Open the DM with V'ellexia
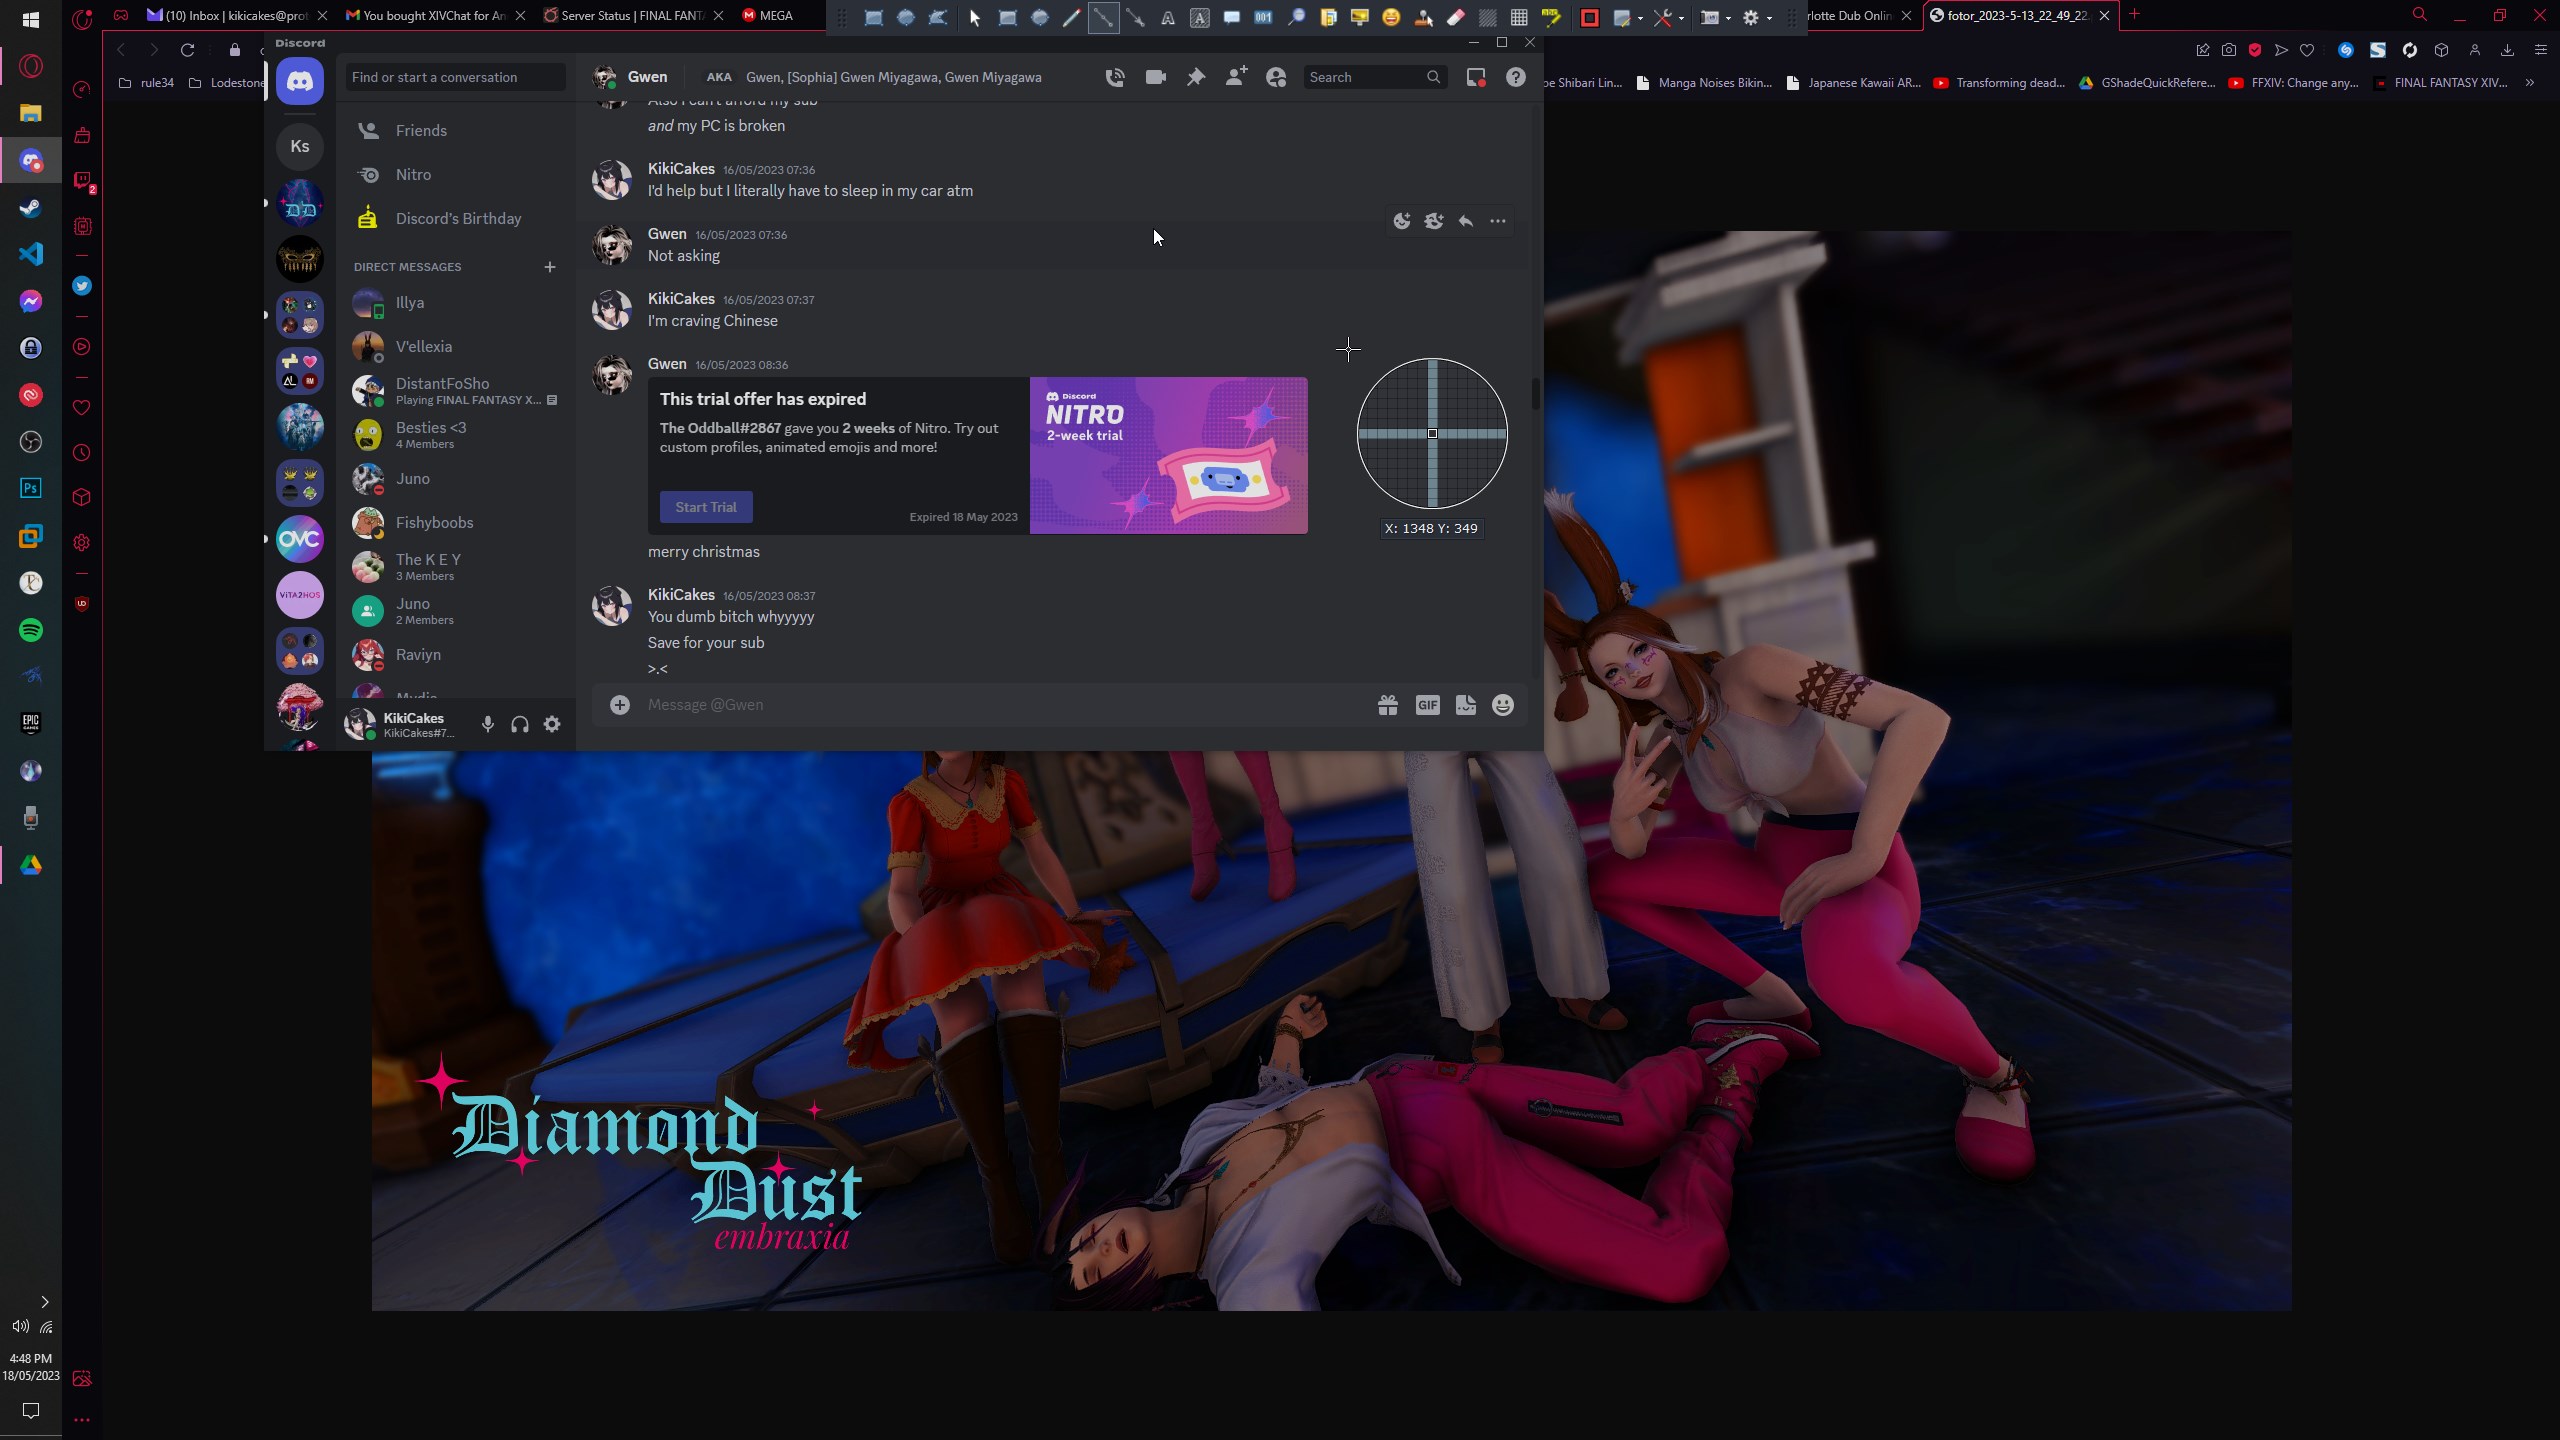Image resolution: width=2560 pixels, height=1440 pixels. point(455,347)
